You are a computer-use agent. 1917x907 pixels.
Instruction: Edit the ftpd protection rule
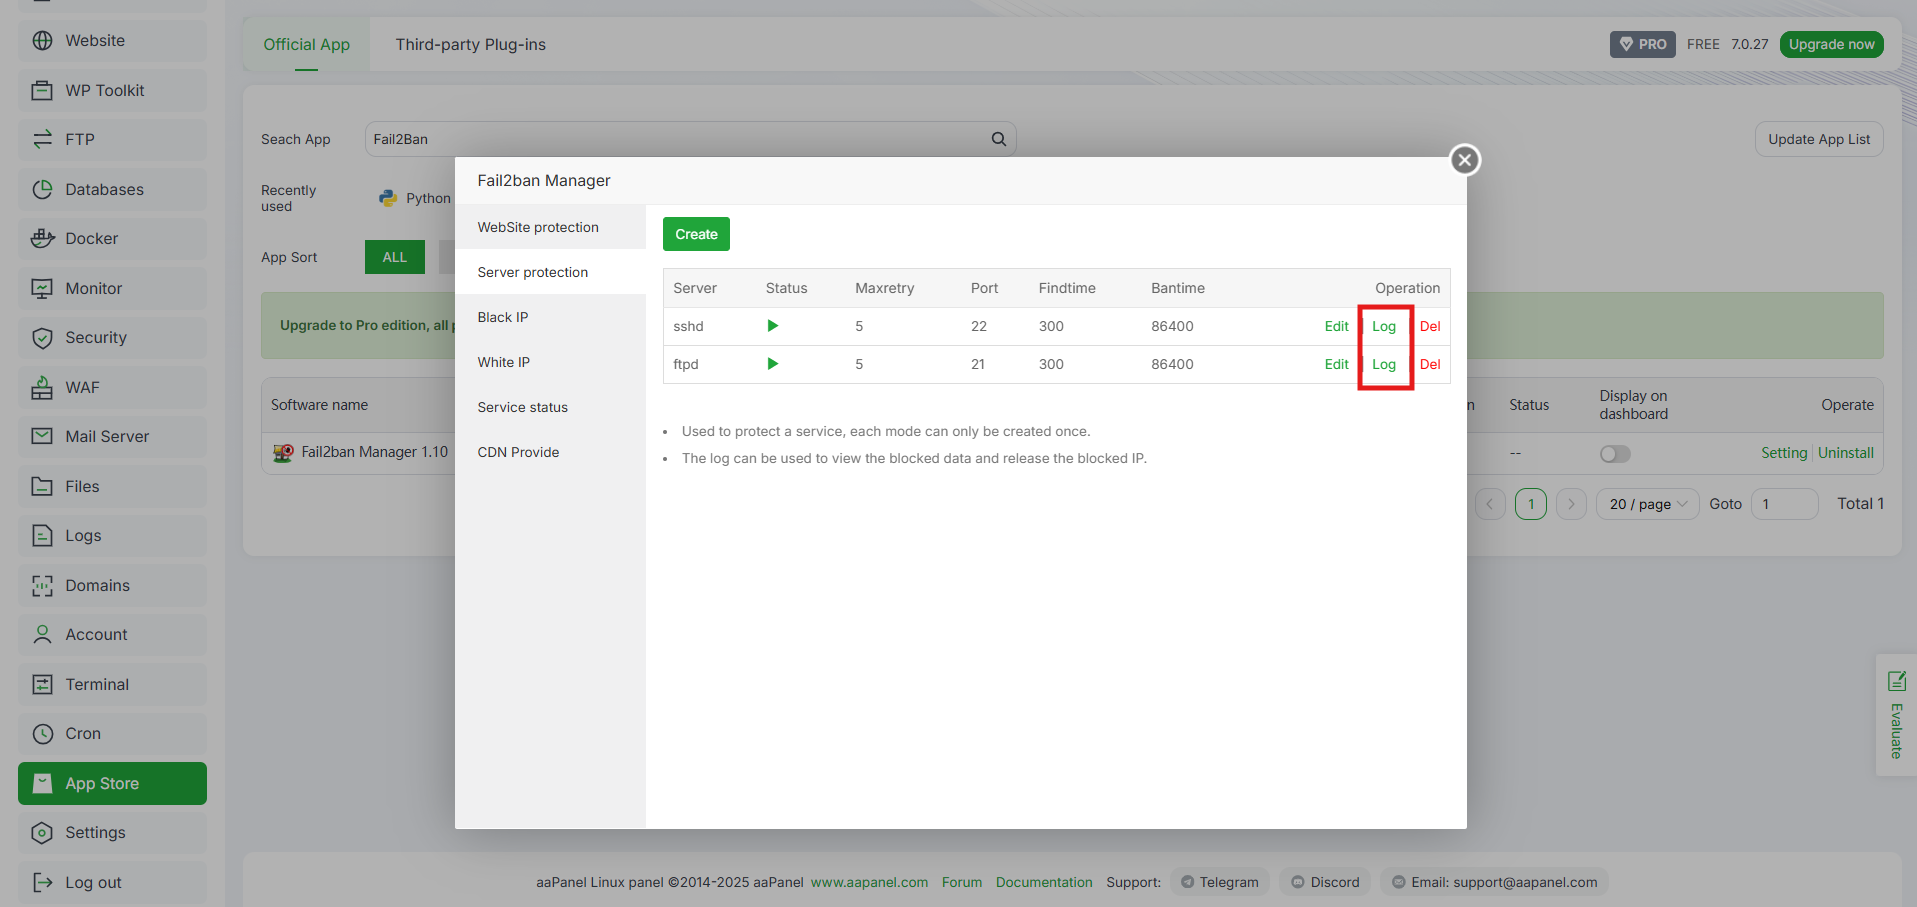coord(1336,364)
